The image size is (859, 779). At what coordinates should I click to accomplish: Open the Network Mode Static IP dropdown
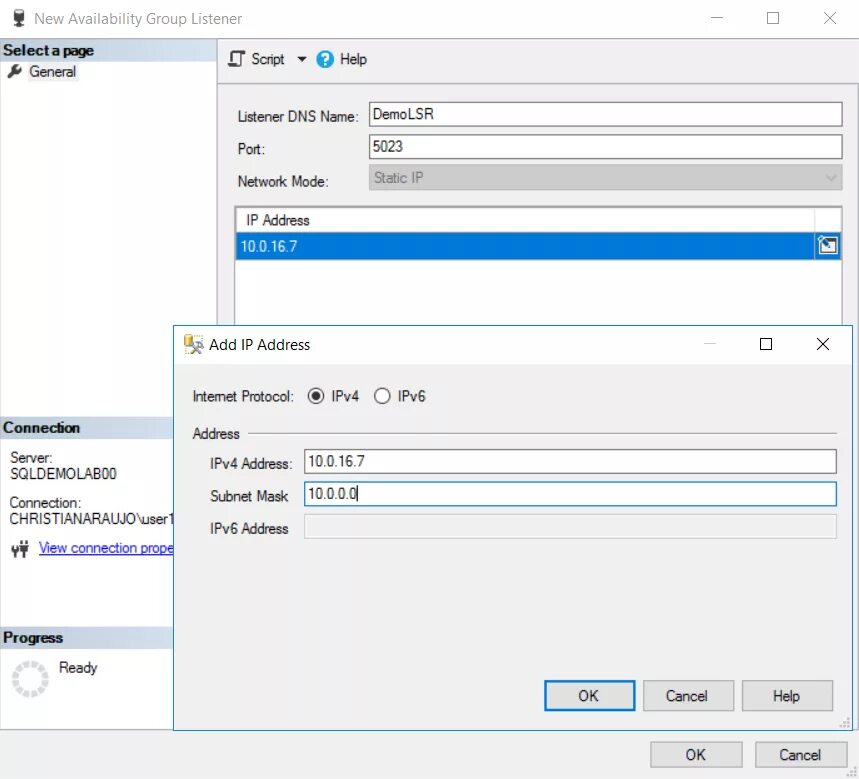(x=605, y=178)
